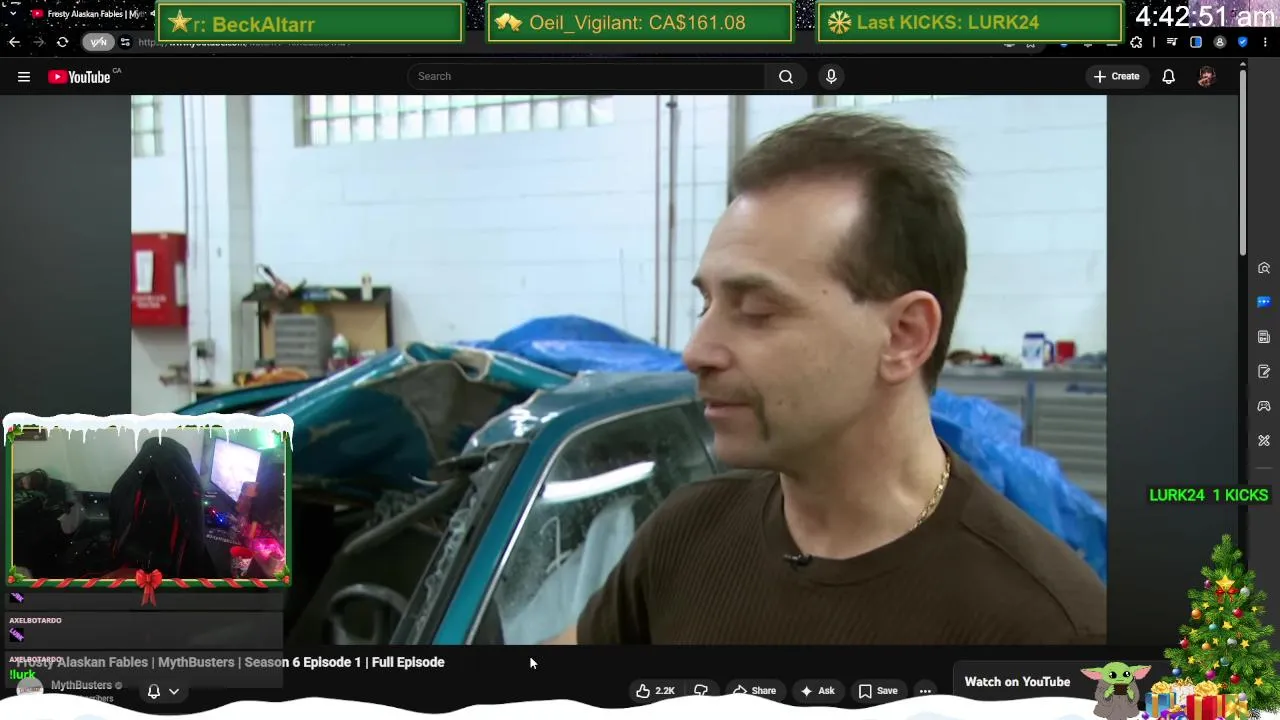Open the YouTube hamburger guide menu
Image resolution: width=1280 pixels, height=720 pixels.
(24, 77)
